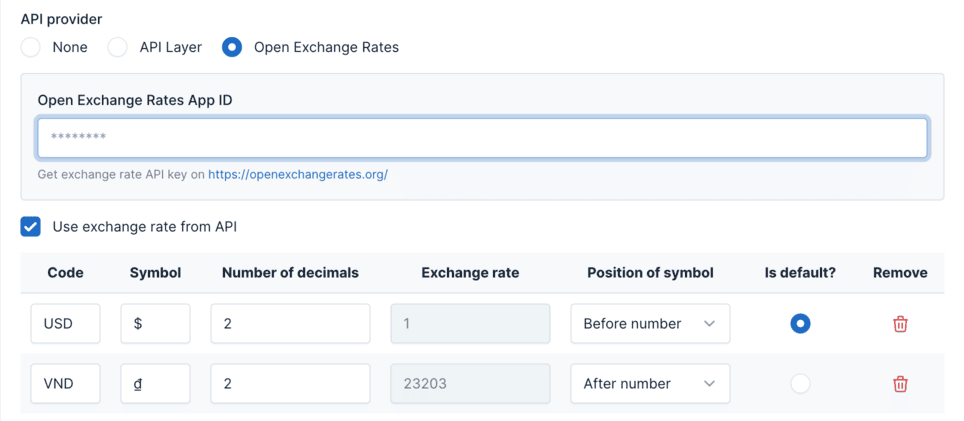Open VND position of symbol dropdown

[x=650, y=384]
